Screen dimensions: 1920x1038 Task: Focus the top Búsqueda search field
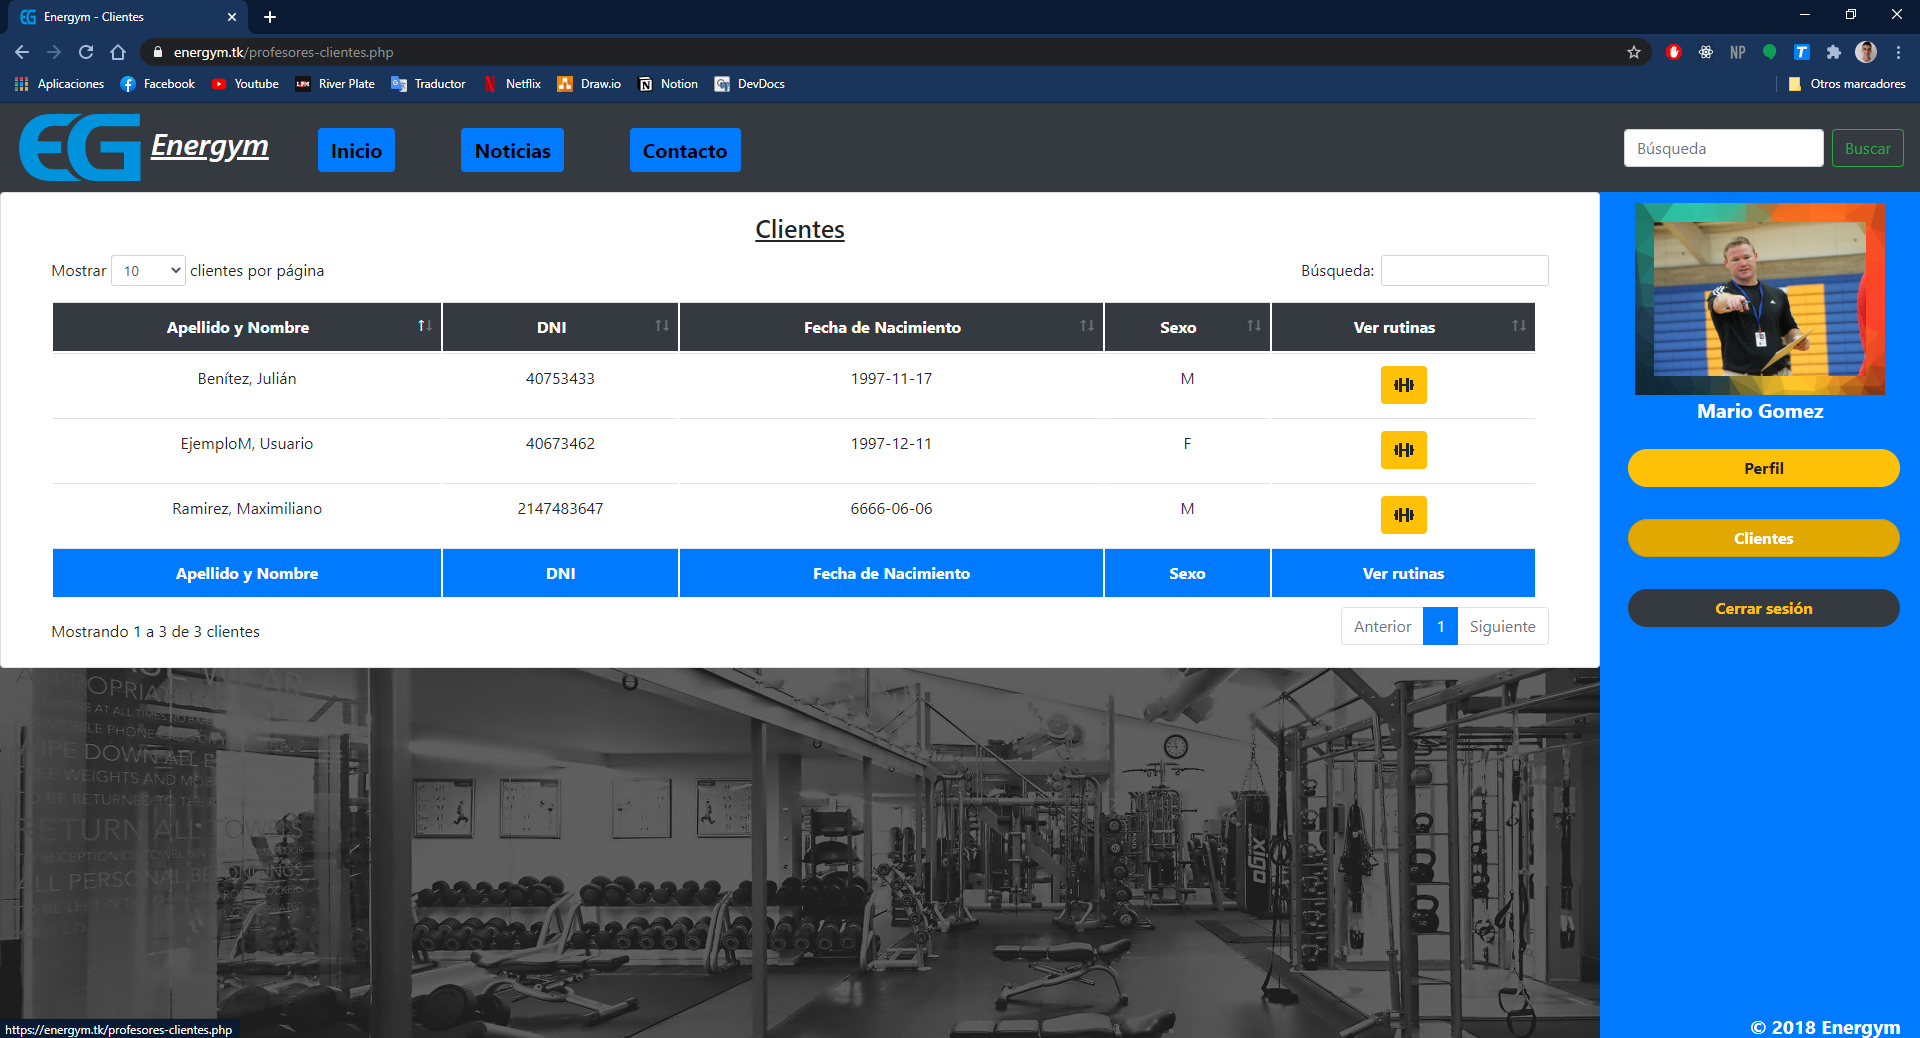point(1723,148)
